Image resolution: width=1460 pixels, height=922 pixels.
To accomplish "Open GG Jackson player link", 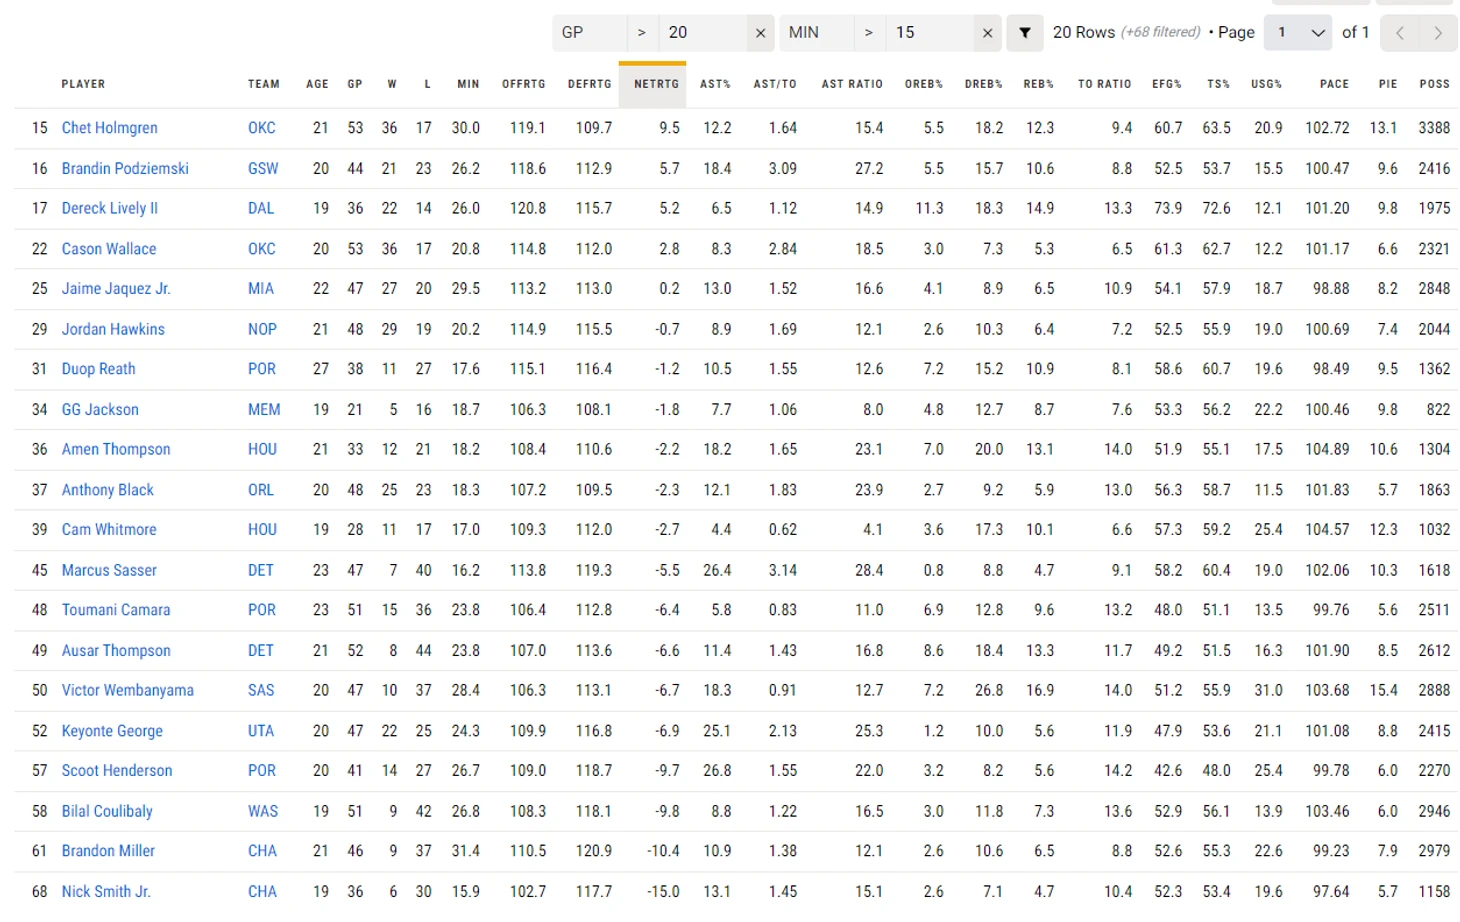I will point(100,410).
